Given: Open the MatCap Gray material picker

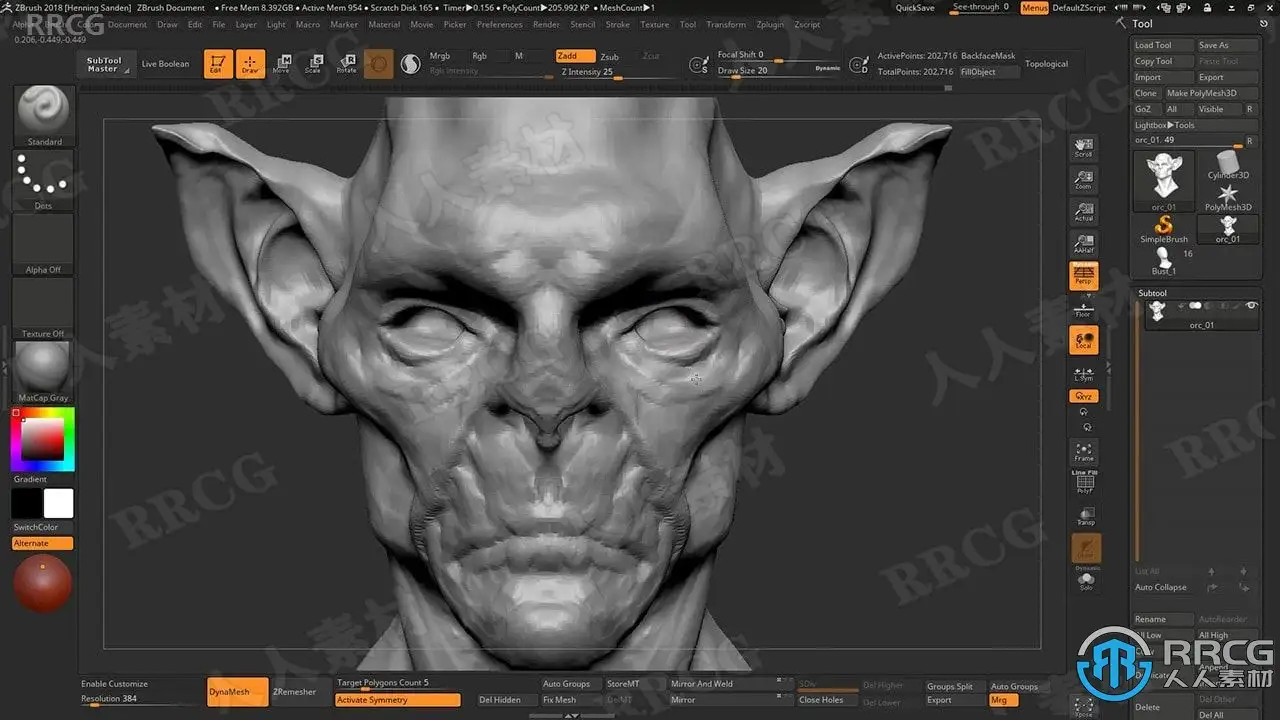Looking at the screenshot, I should pos(44,371).
